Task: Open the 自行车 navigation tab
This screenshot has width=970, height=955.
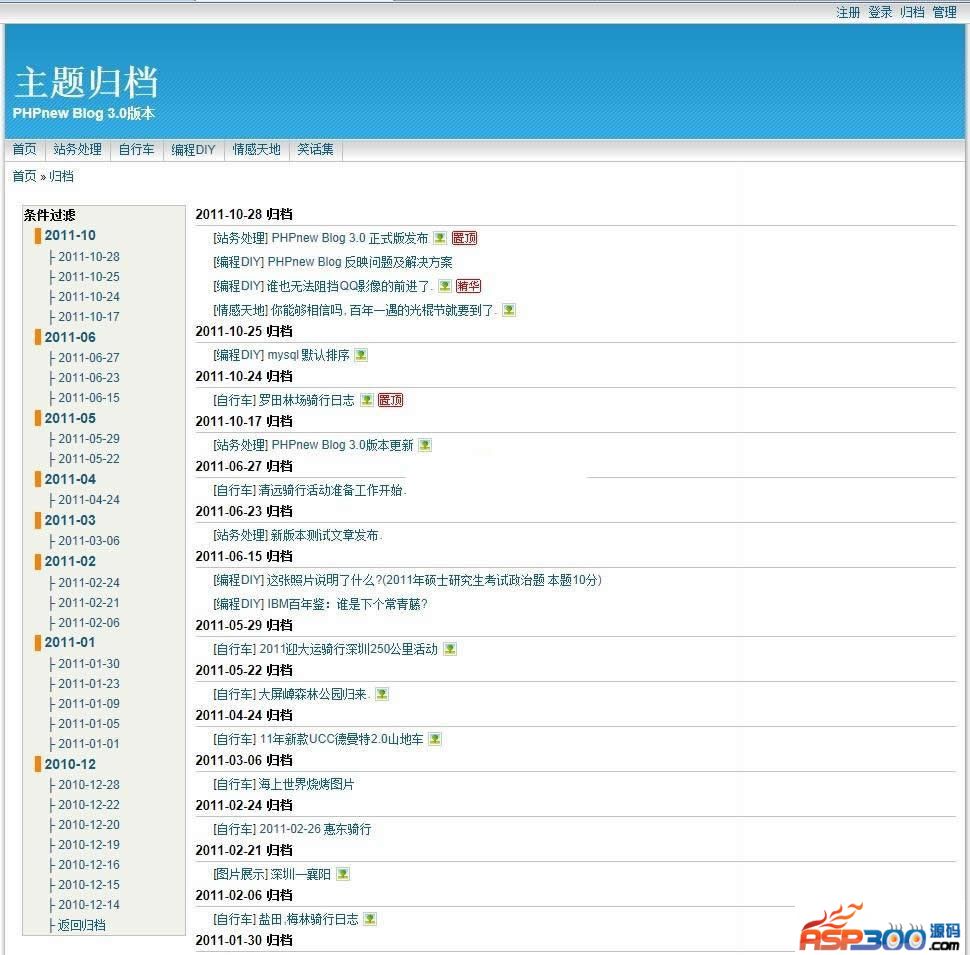Action: click(136, 150)
